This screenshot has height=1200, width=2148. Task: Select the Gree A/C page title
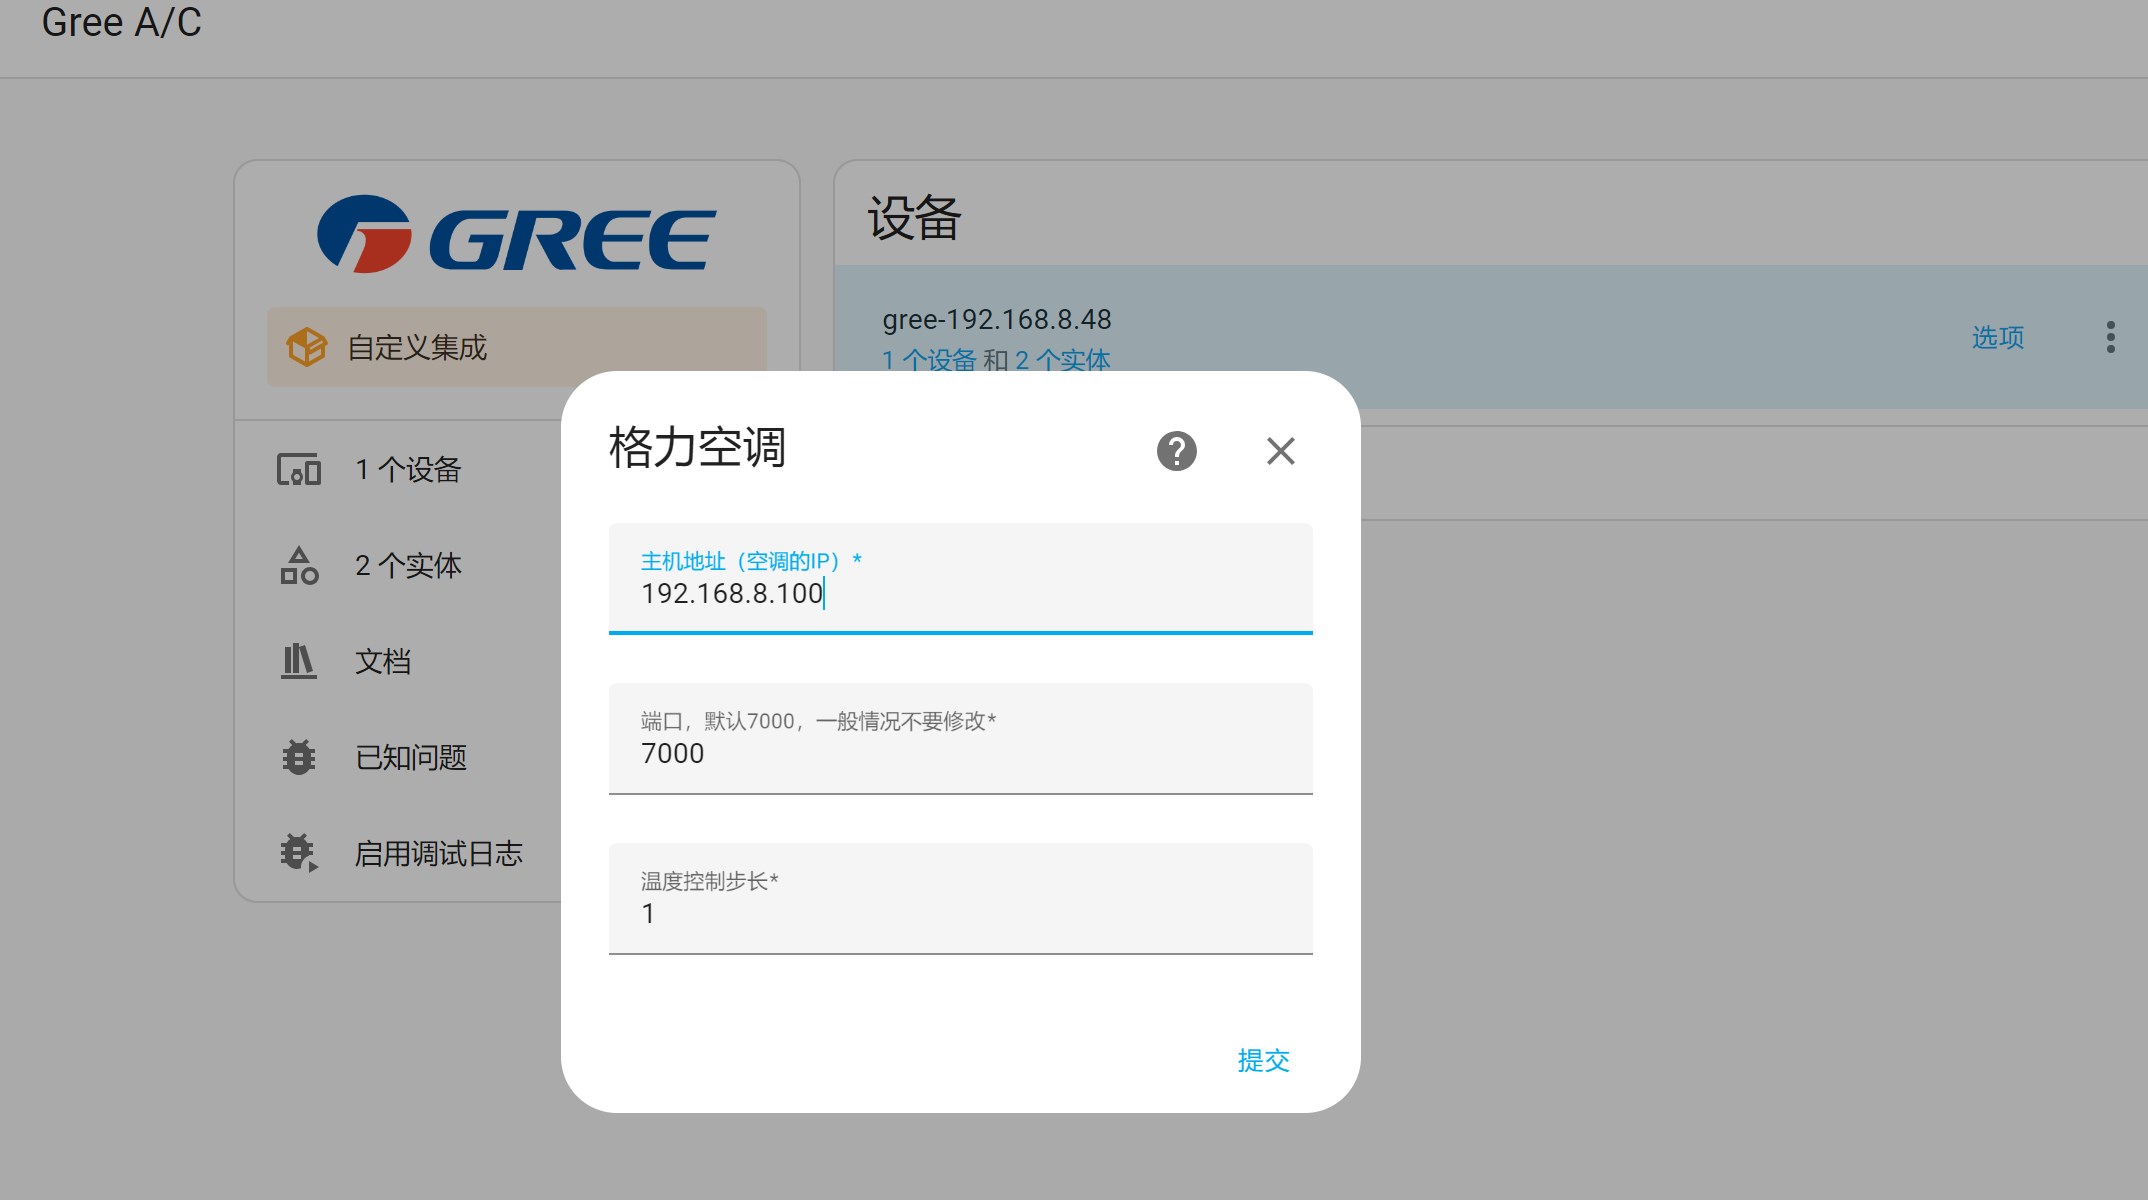pyautogui.click(x=120, y=23)
